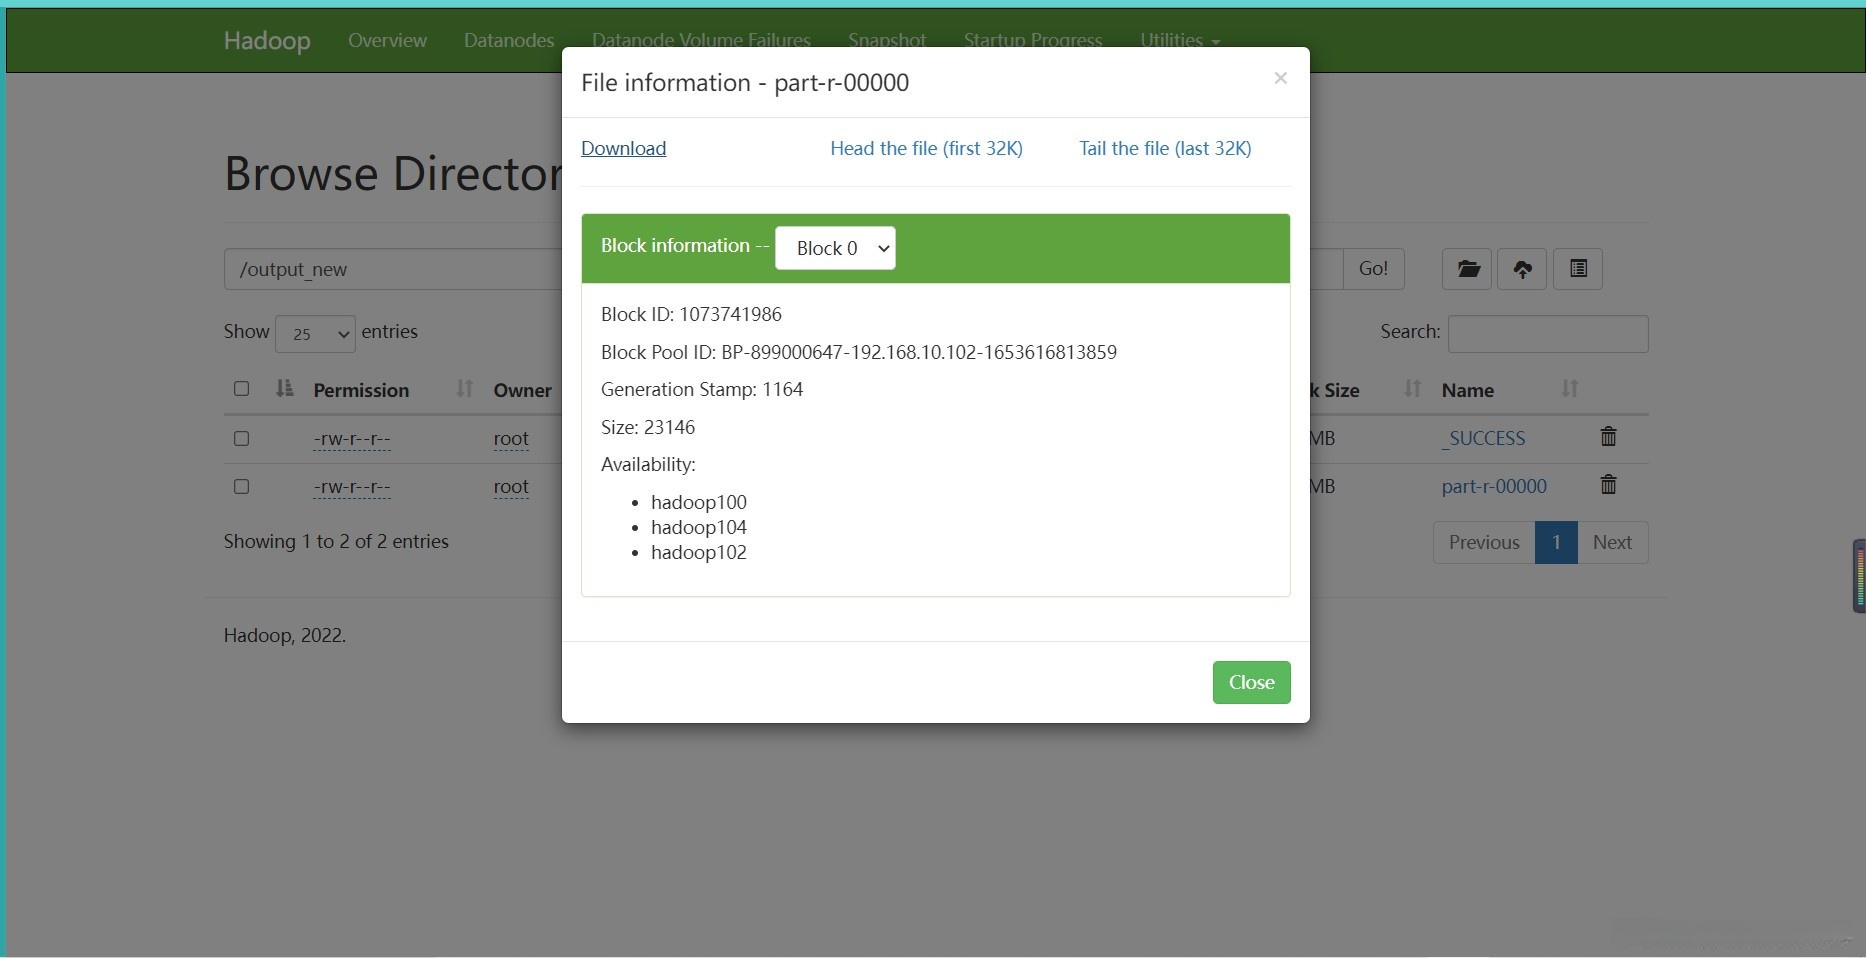Click the Size 23146 text

click(x=648, y=427)
